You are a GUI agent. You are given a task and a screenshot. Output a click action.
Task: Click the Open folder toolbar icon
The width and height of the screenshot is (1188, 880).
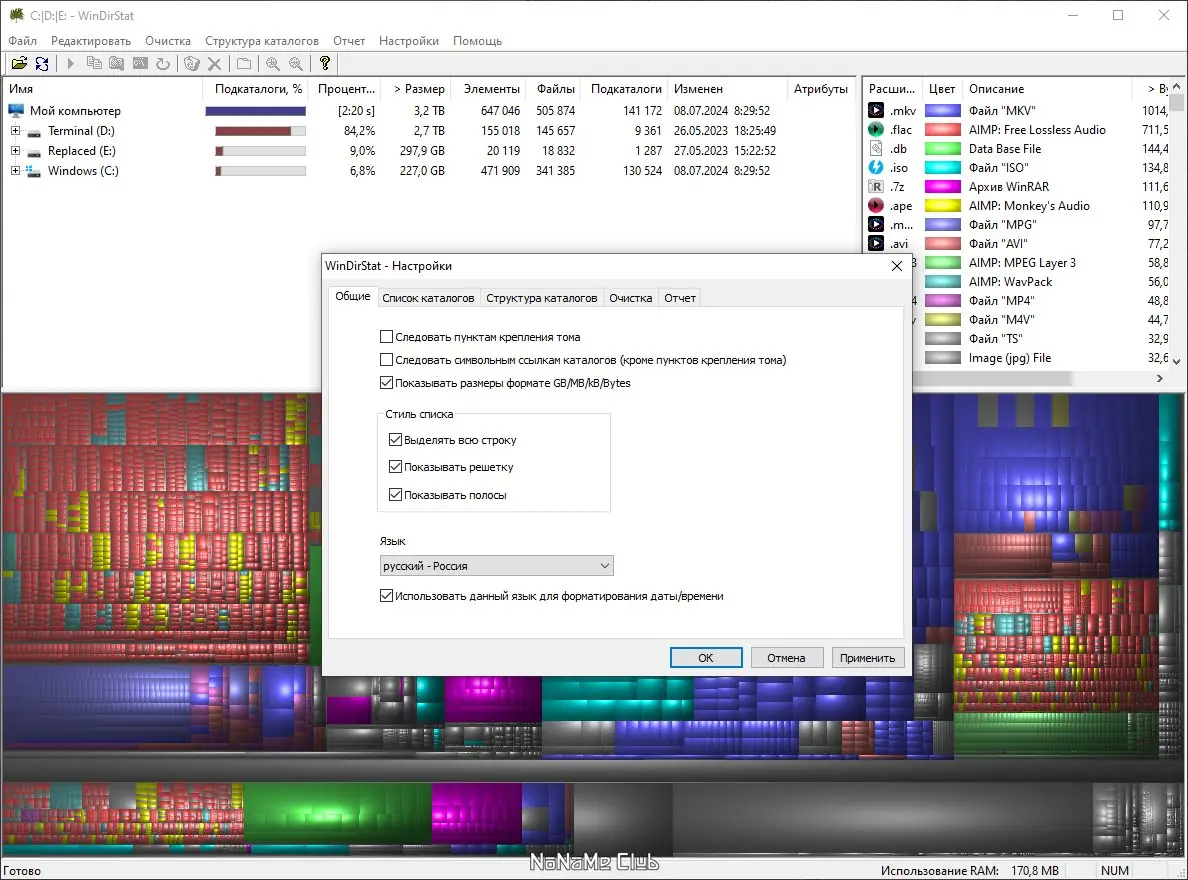pos(20,64)
